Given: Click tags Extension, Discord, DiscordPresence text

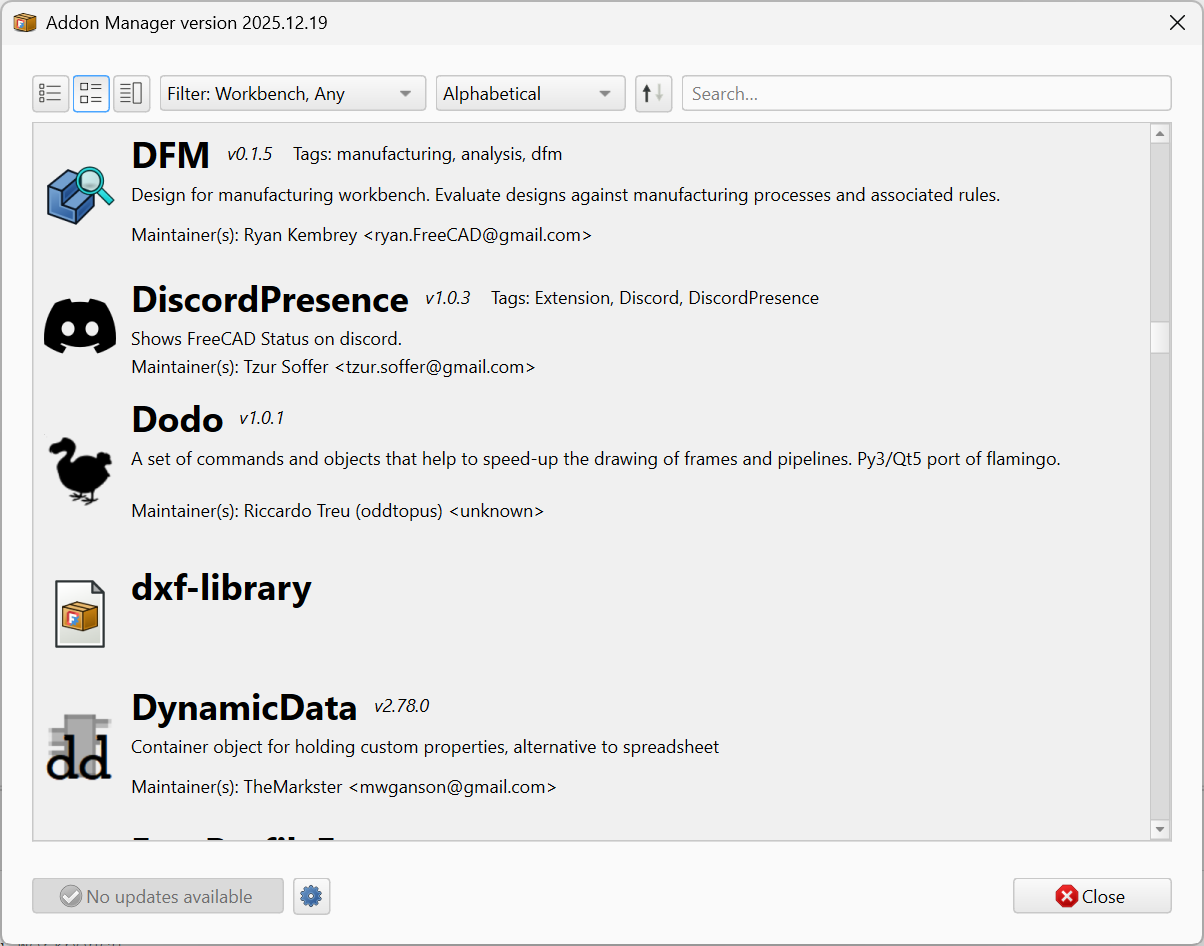Looking at the screenshot, I should click(655, 298).
